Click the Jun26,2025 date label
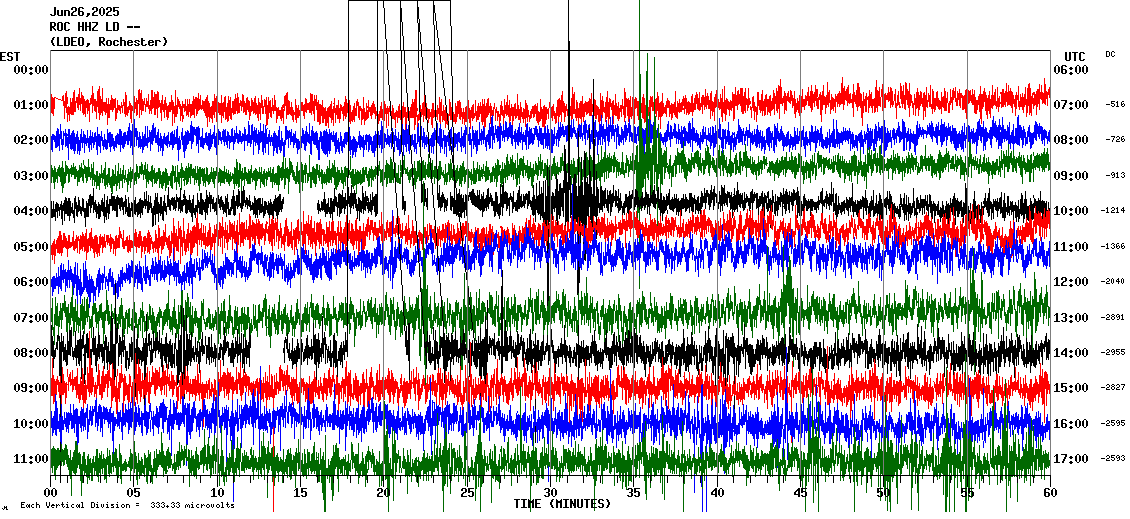This screenshot has height=519, width=1130. [x=84, y=12]
